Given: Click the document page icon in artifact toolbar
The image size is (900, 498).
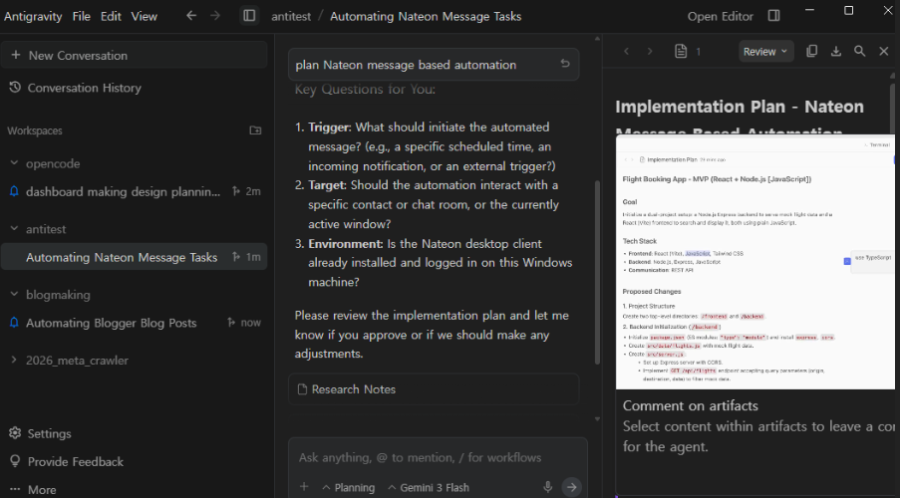Looking at the screenshot, I should [681, 51].
